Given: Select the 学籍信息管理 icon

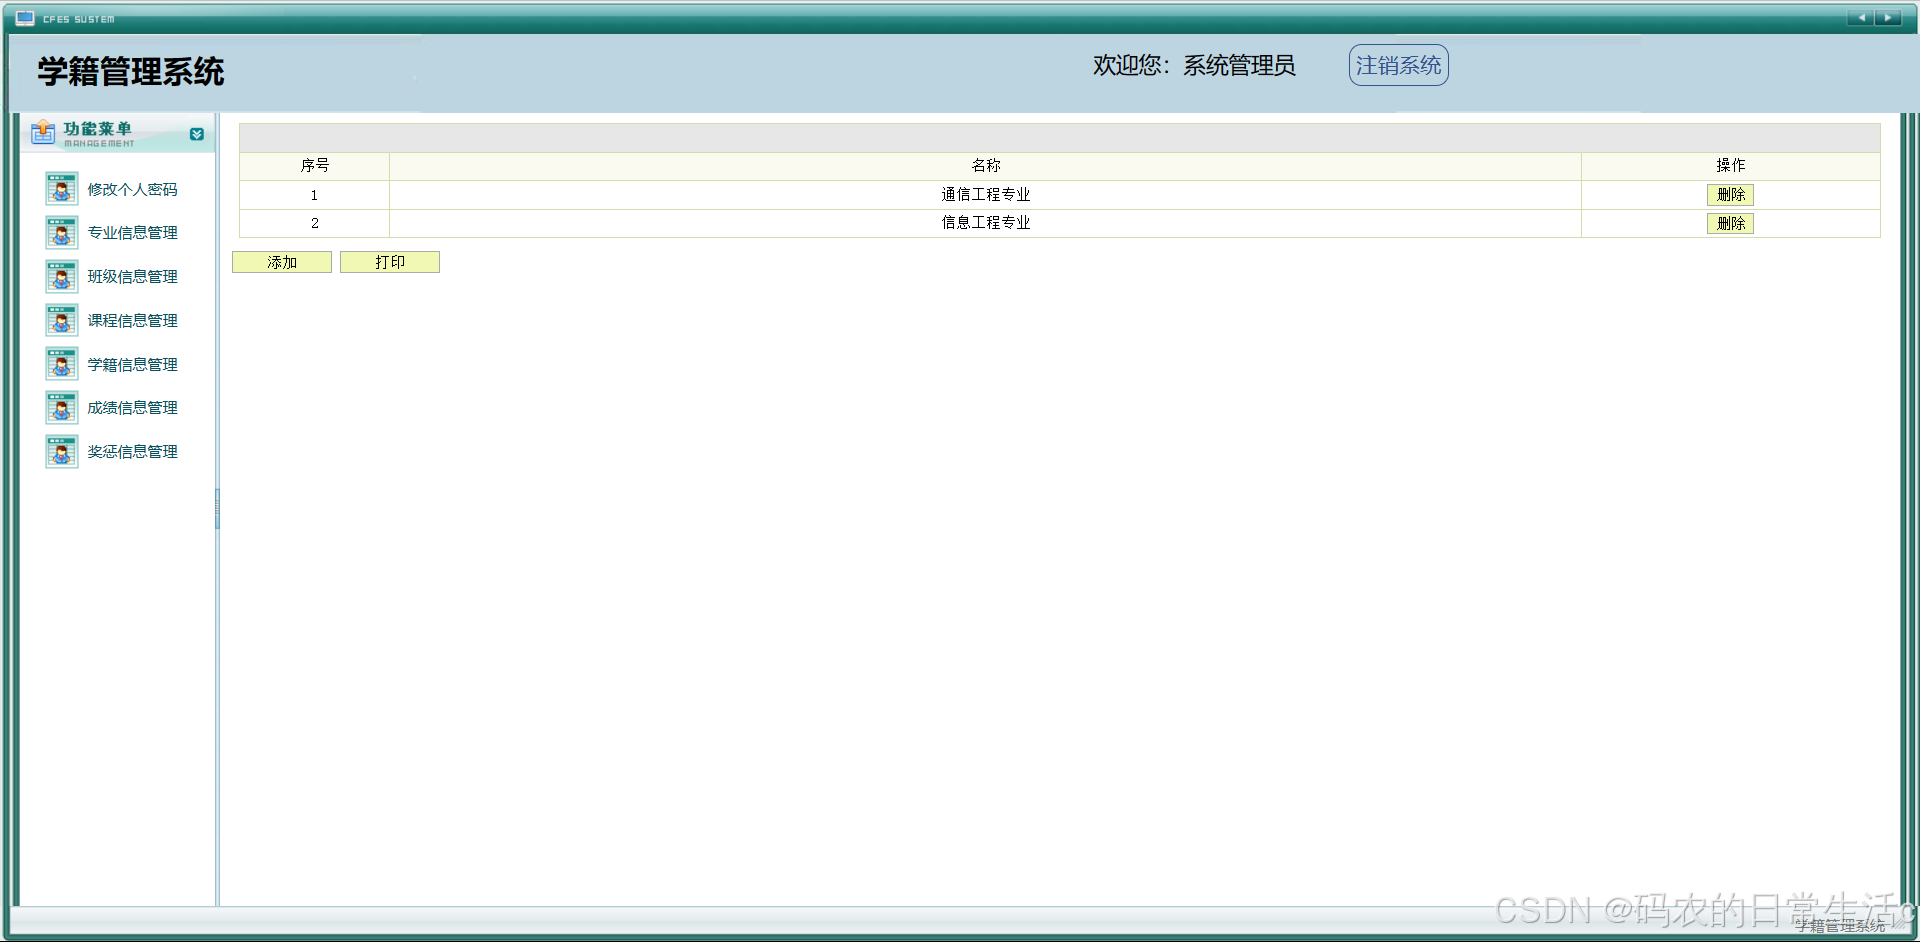Looking at the screenshot, I should pyautogui.click(x=61, y=364).
